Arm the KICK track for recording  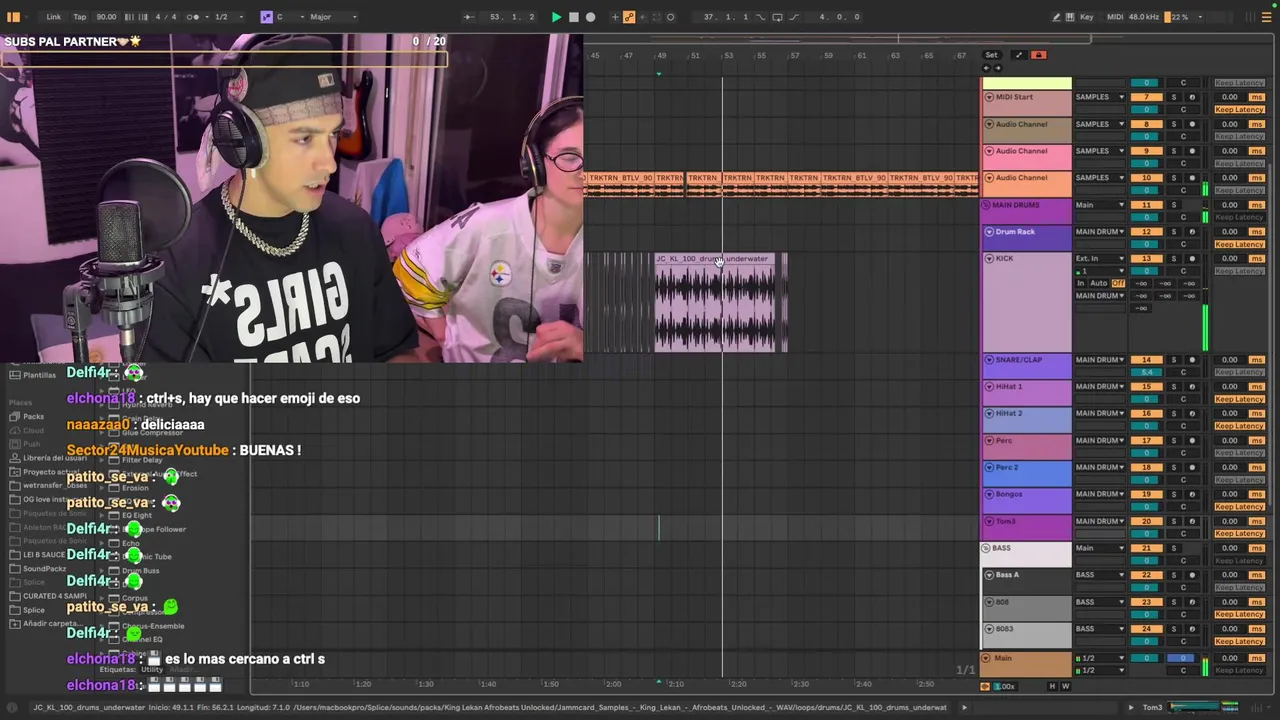pyautogui.click(x=1191, y=259)
